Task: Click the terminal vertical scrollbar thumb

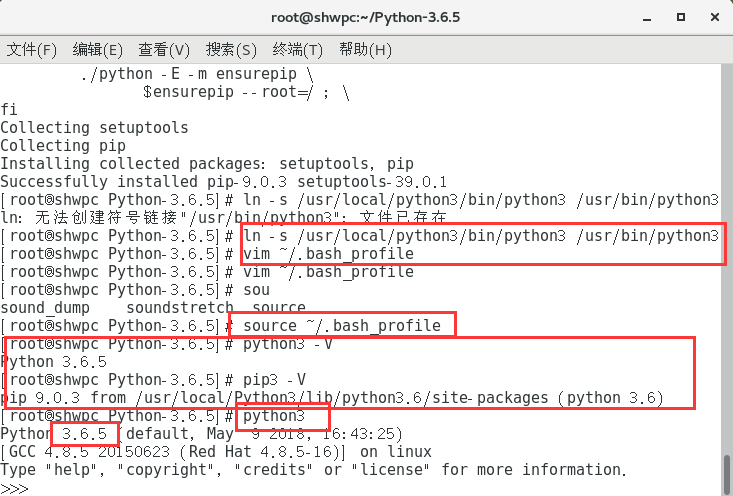Action: click(x=727, y=474)
